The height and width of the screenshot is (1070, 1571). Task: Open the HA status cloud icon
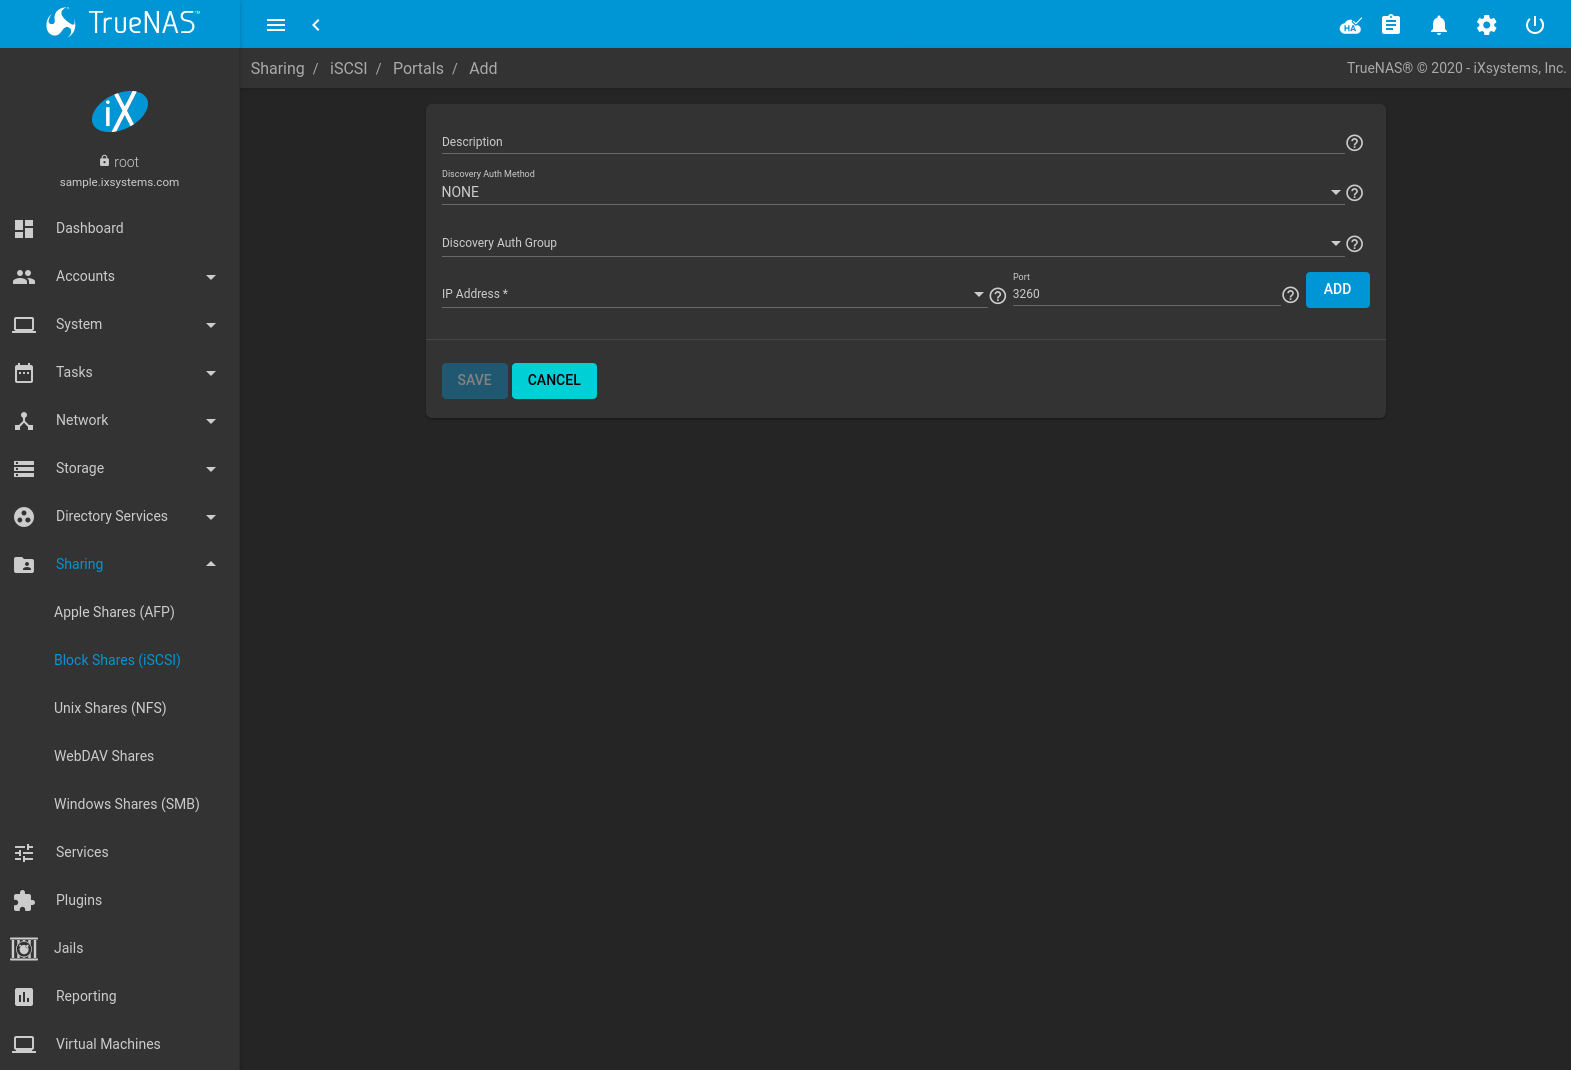[1351, 25]
